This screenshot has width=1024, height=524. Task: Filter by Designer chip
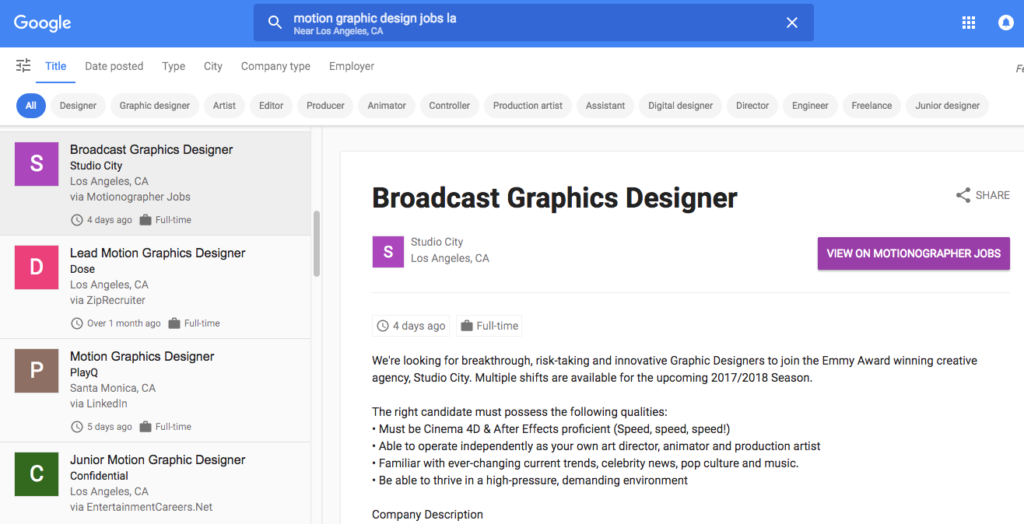click(x=78, y=105)
